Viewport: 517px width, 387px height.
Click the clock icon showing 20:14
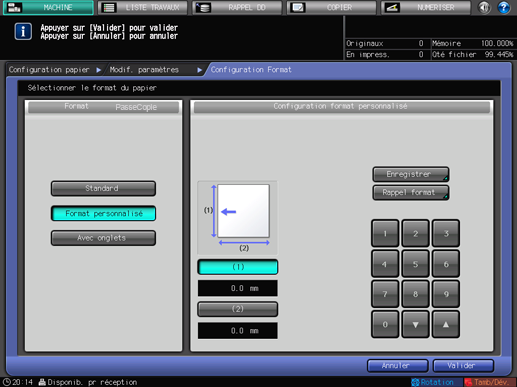coord(7,382)
